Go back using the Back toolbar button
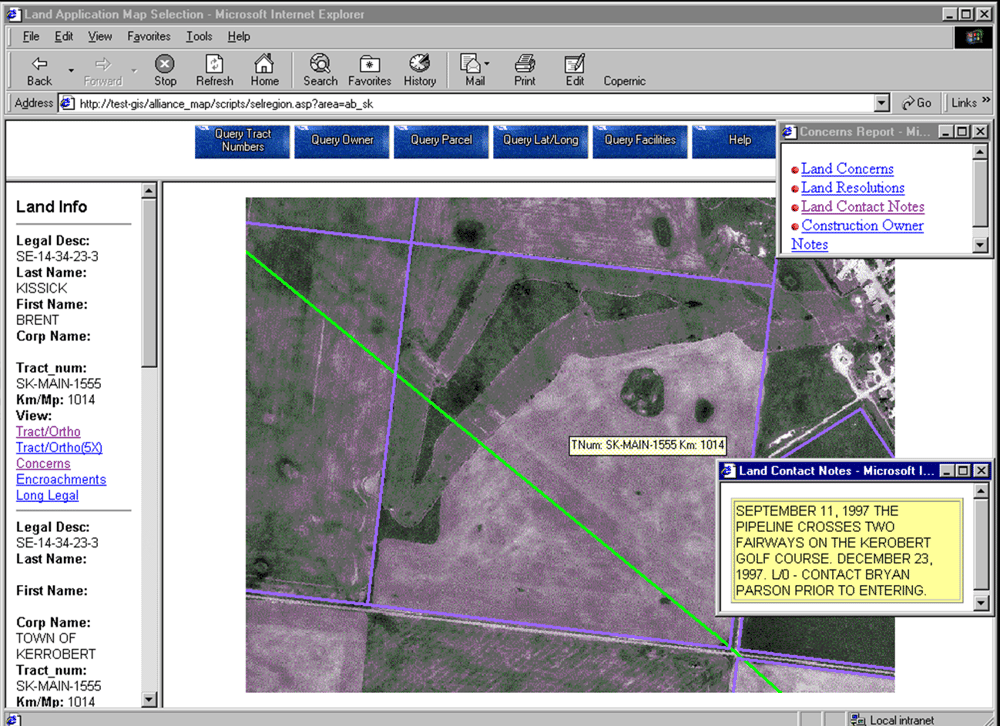 pos(40,70)
